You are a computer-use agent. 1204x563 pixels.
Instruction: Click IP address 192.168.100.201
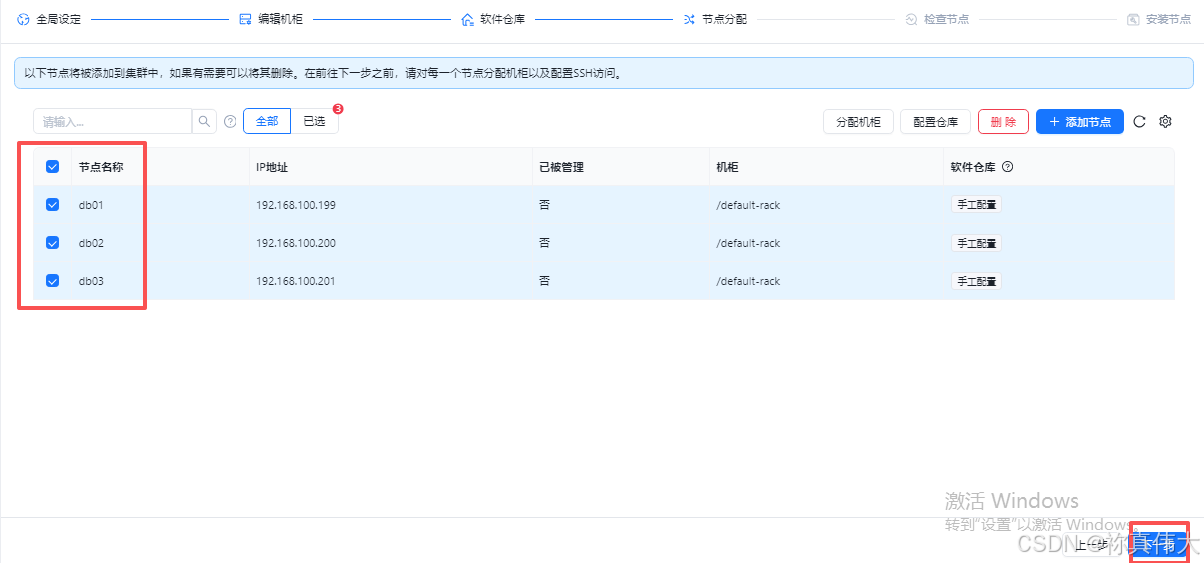(x=296, y=281)
